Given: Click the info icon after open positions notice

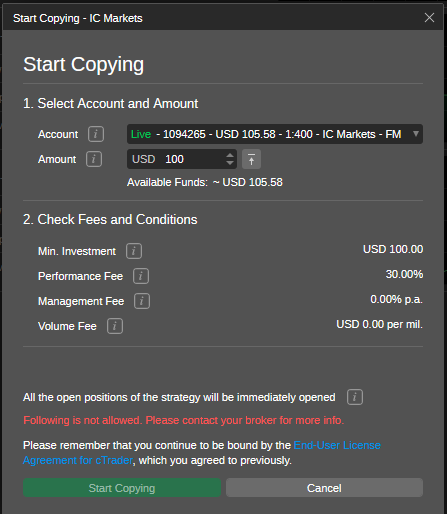Looking at the screenshot, I should [x=355, y=397].
